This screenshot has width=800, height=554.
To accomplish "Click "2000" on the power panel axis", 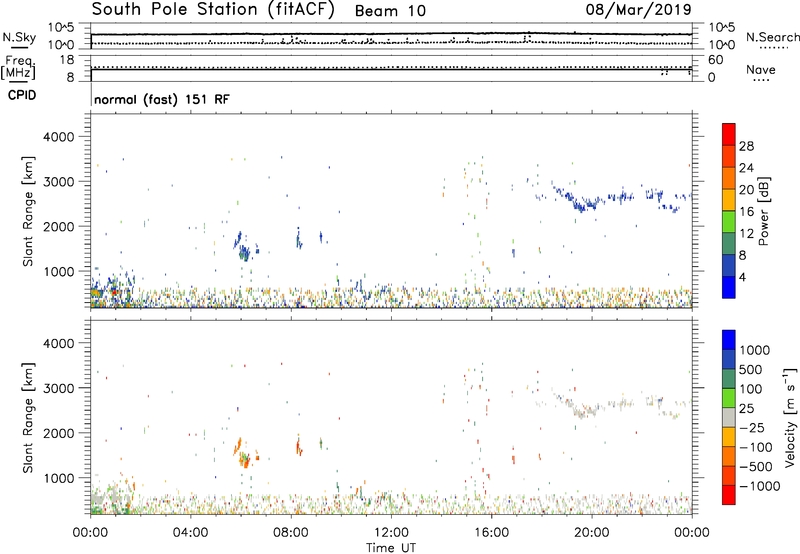I will (59, 226).
